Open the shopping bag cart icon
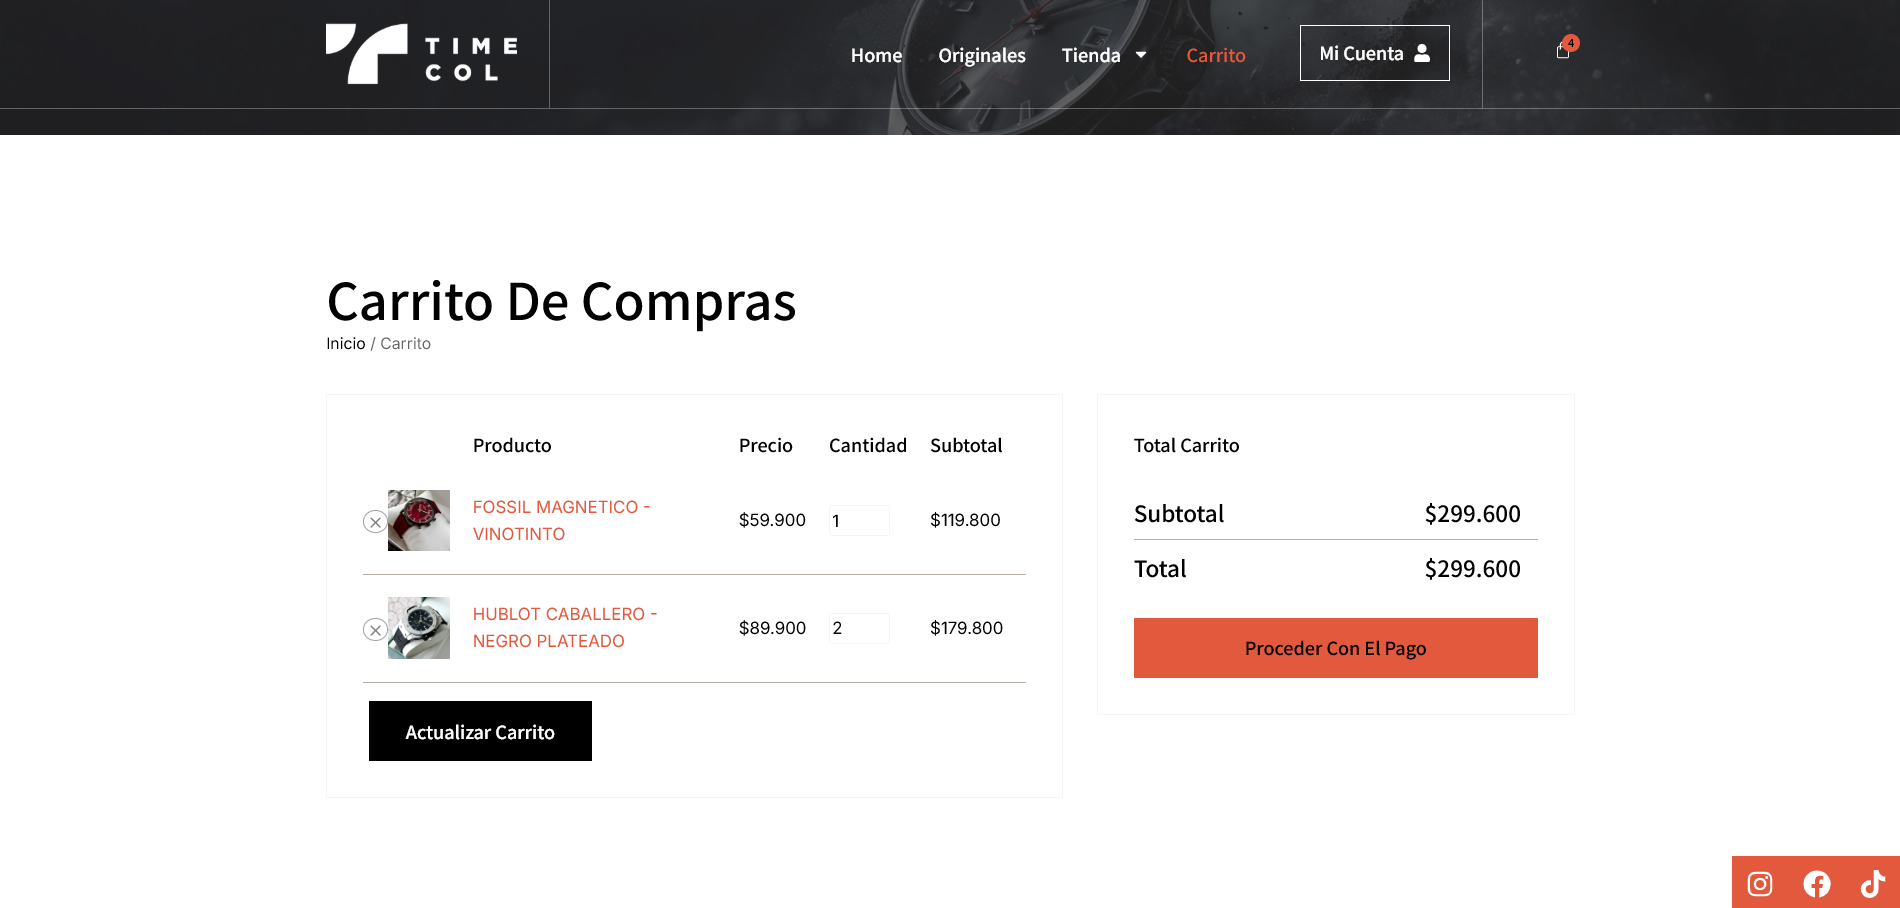The height and width of the screenshot is (908, 1900). click(x=1563, y=51)
